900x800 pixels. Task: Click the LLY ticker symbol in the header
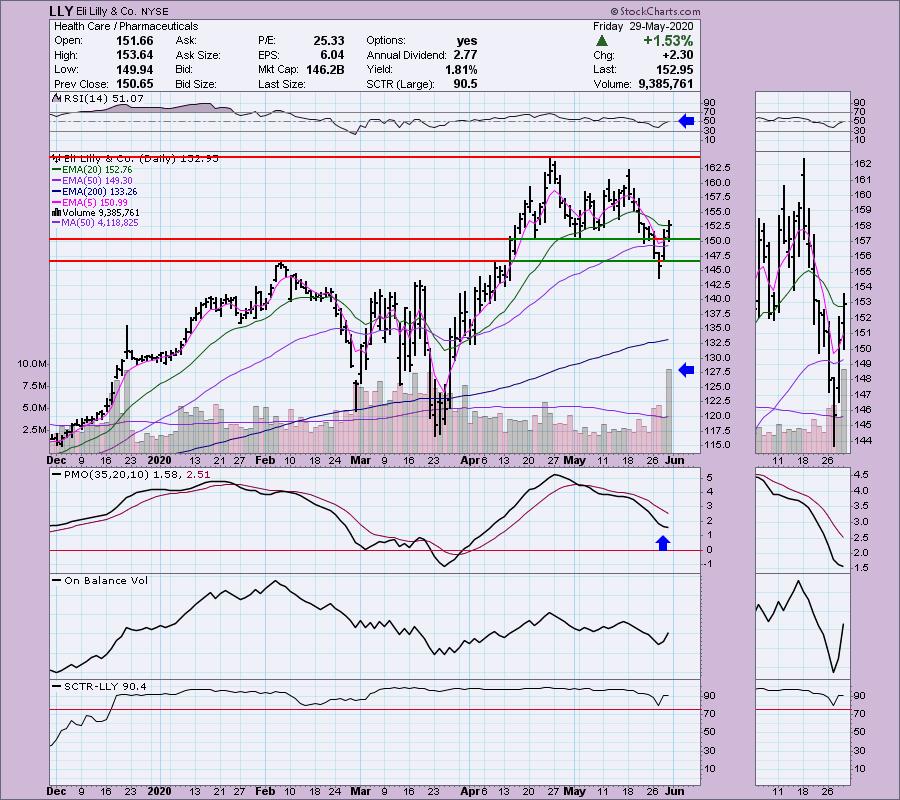click(x=61, y=11)
